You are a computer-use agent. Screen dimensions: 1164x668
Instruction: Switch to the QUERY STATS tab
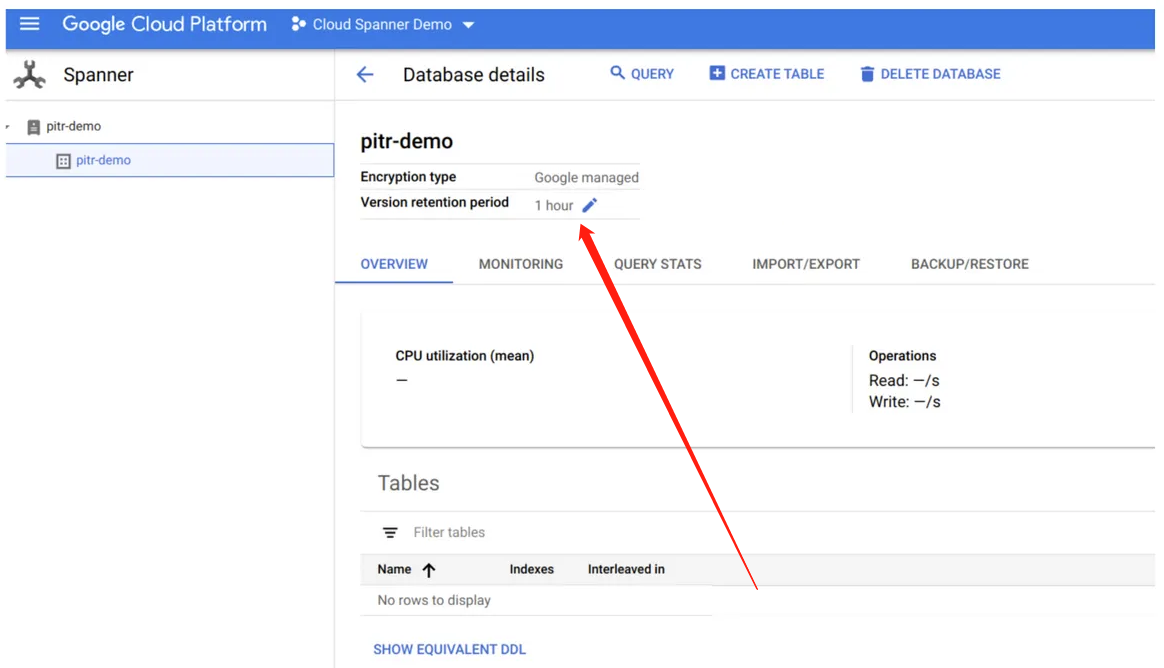[x=658, y=264]
